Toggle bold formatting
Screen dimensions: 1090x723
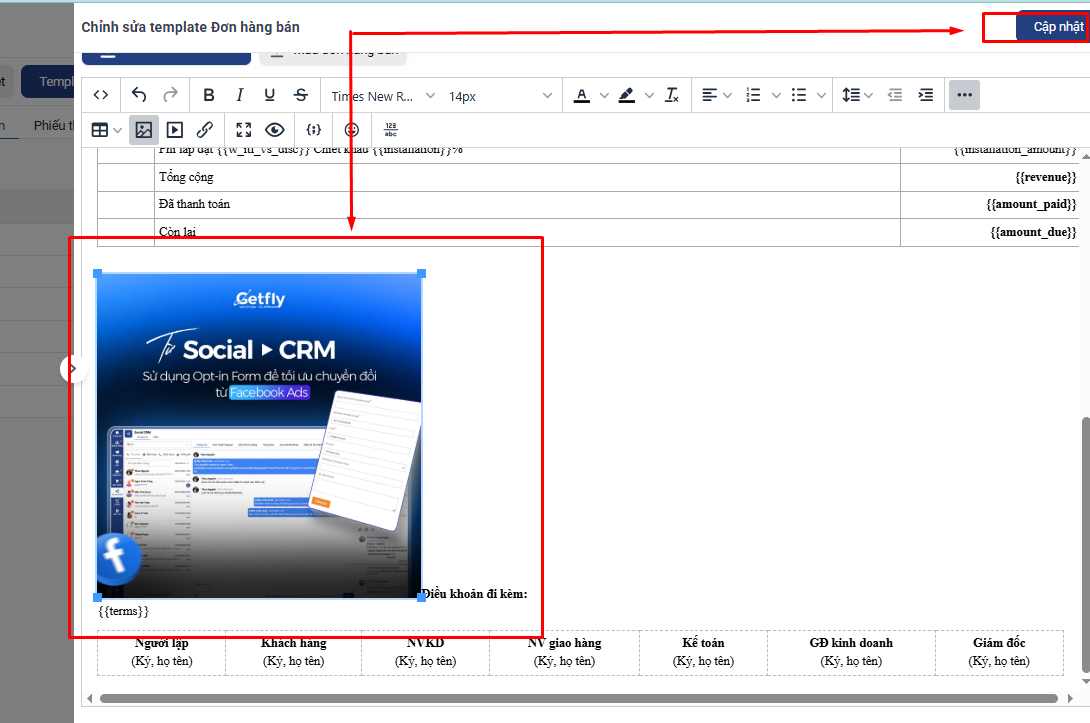pyautogui.click(x=209, y=95)
